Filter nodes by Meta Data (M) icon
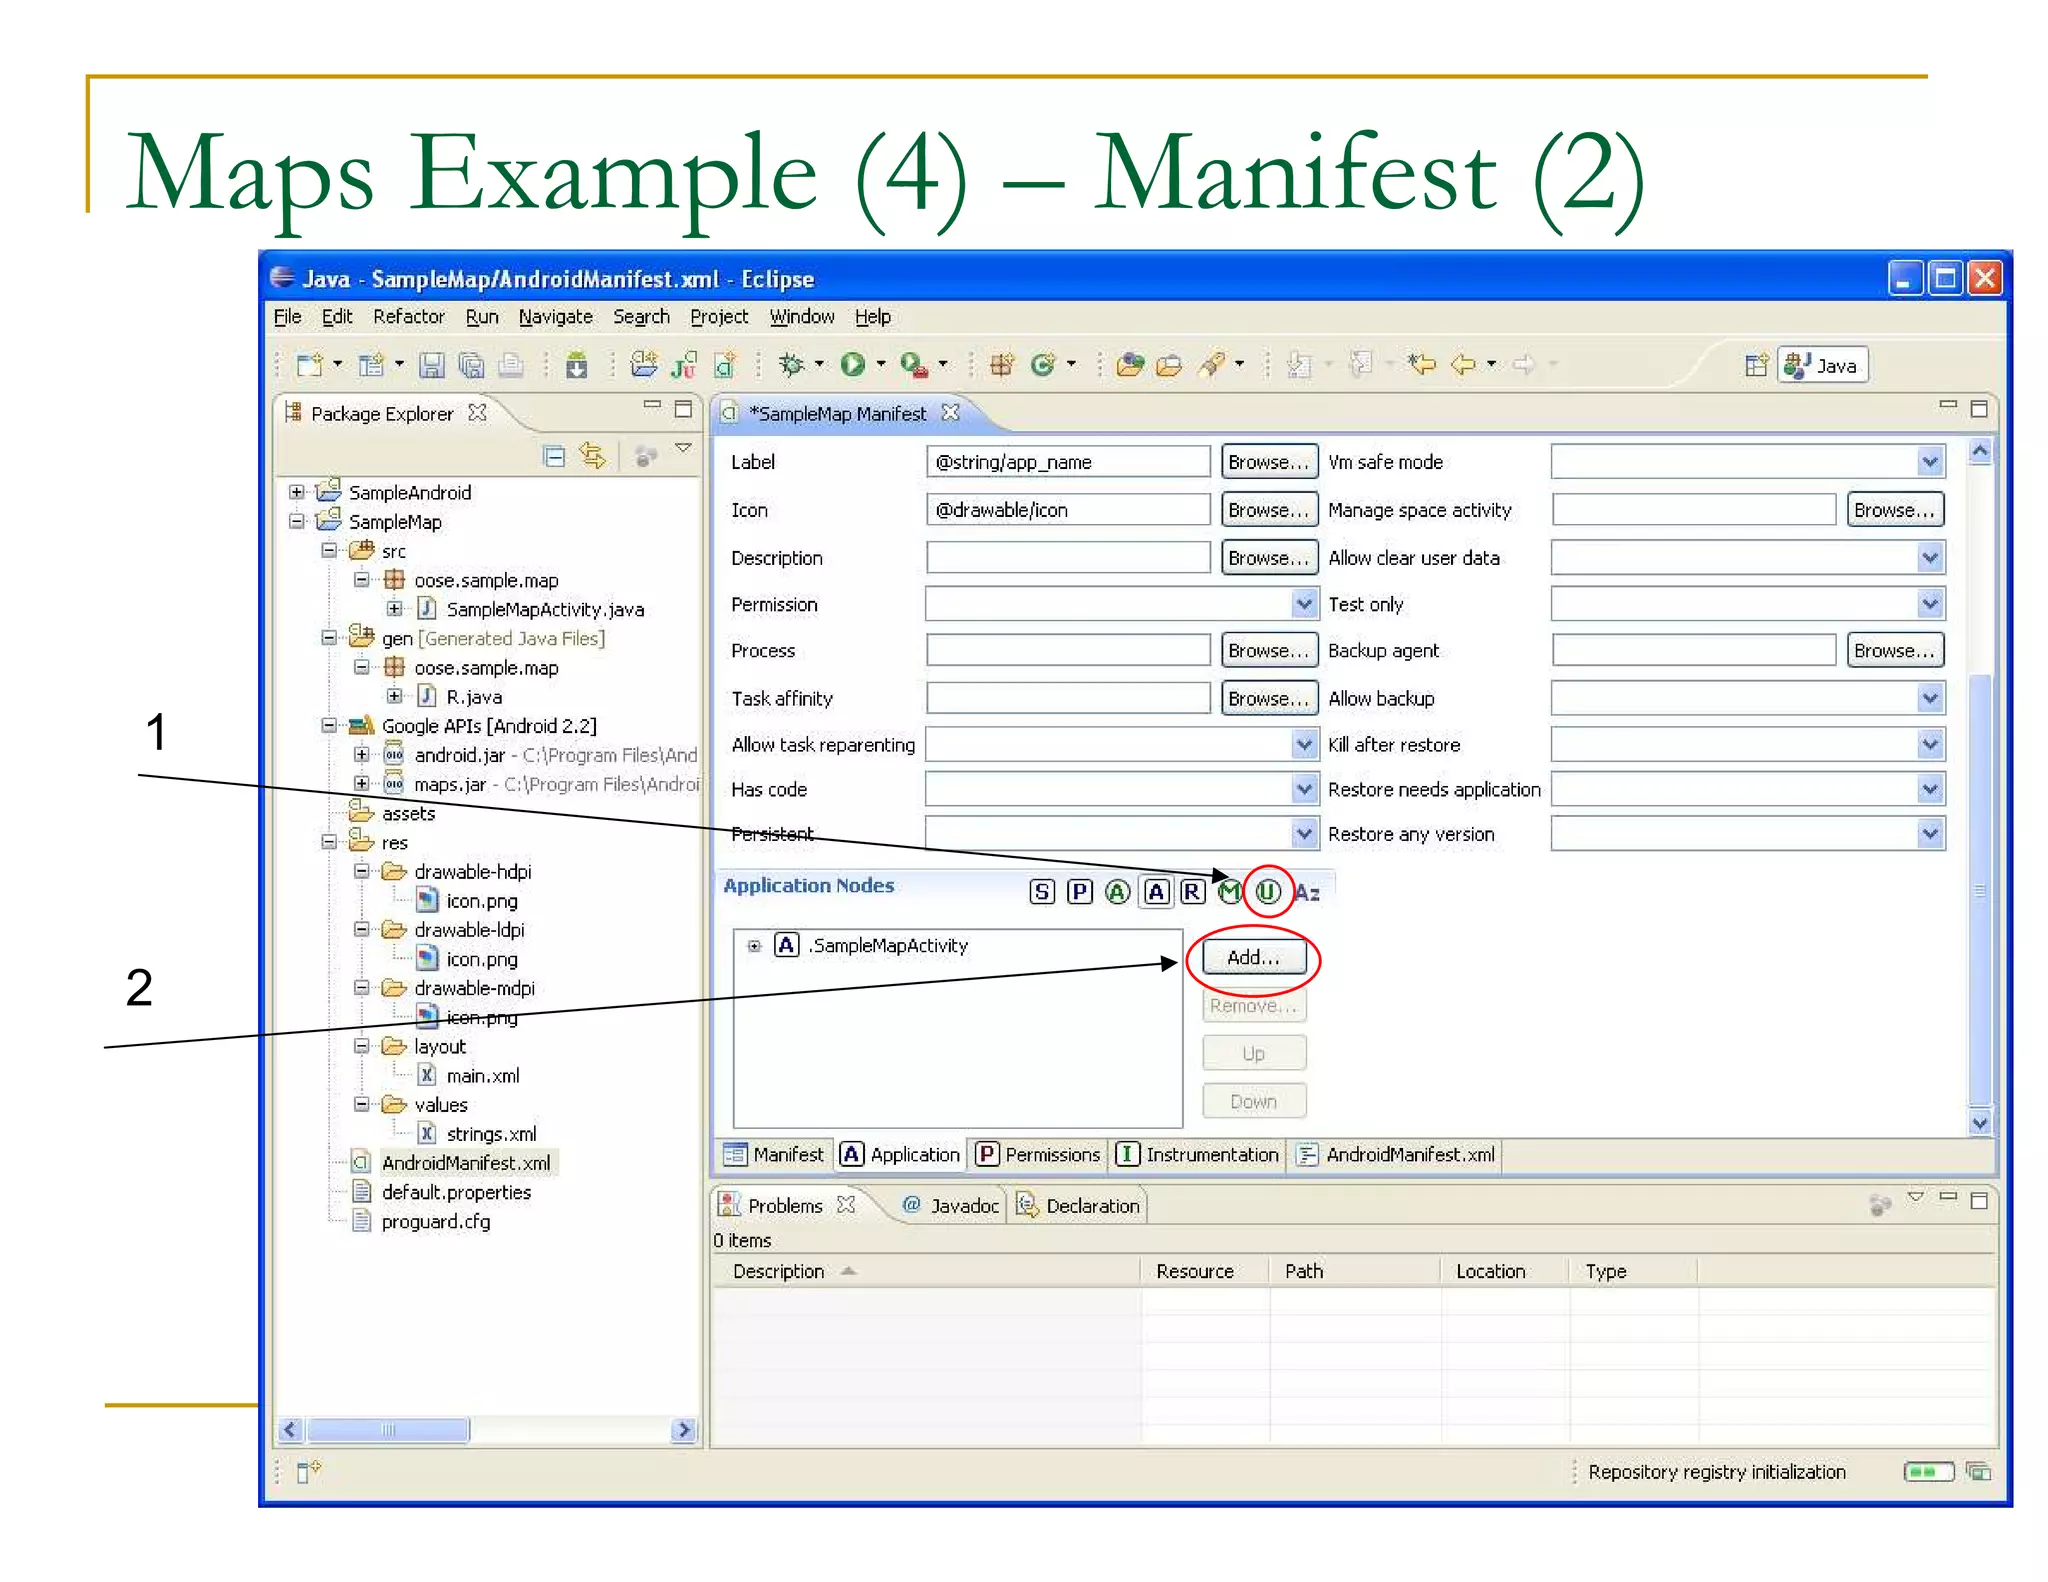 [1230, 892]
